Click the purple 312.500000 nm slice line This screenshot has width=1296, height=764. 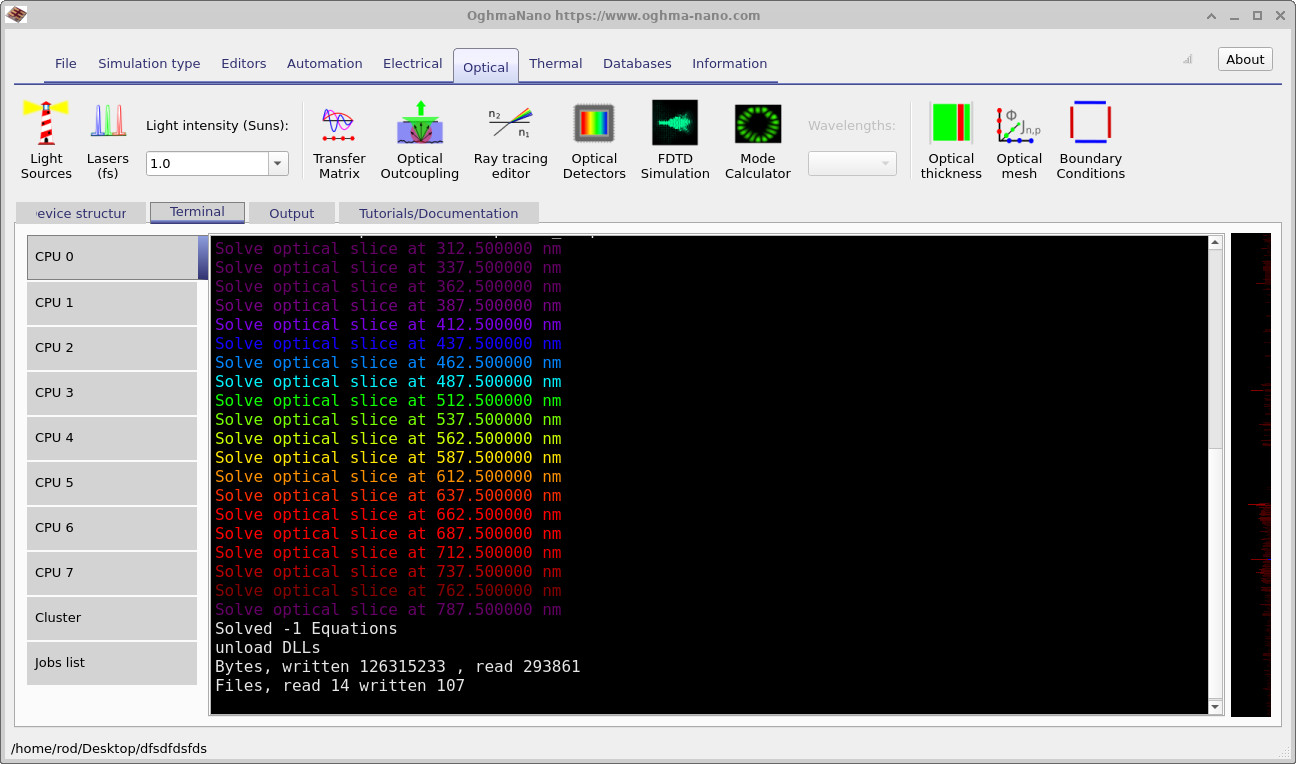[388, 249]
